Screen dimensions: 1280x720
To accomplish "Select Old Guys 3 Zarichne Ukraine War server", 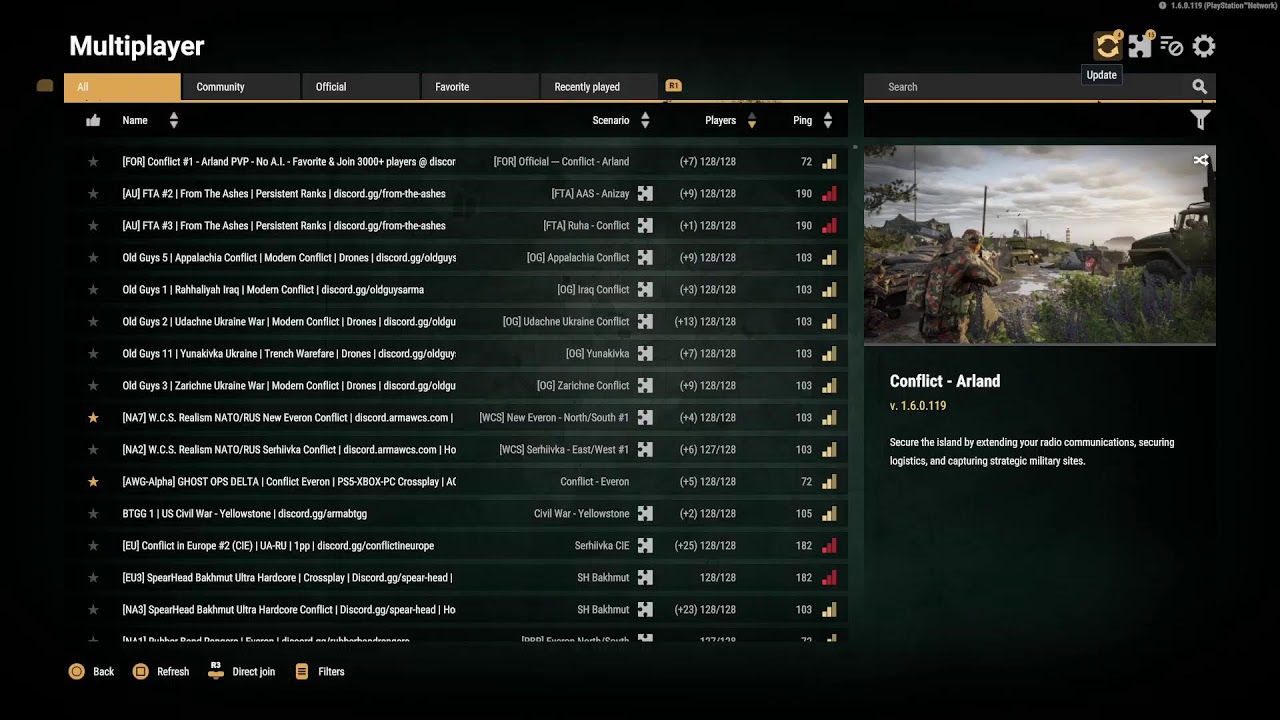I will pyautogui.click(x=456, y=386).
